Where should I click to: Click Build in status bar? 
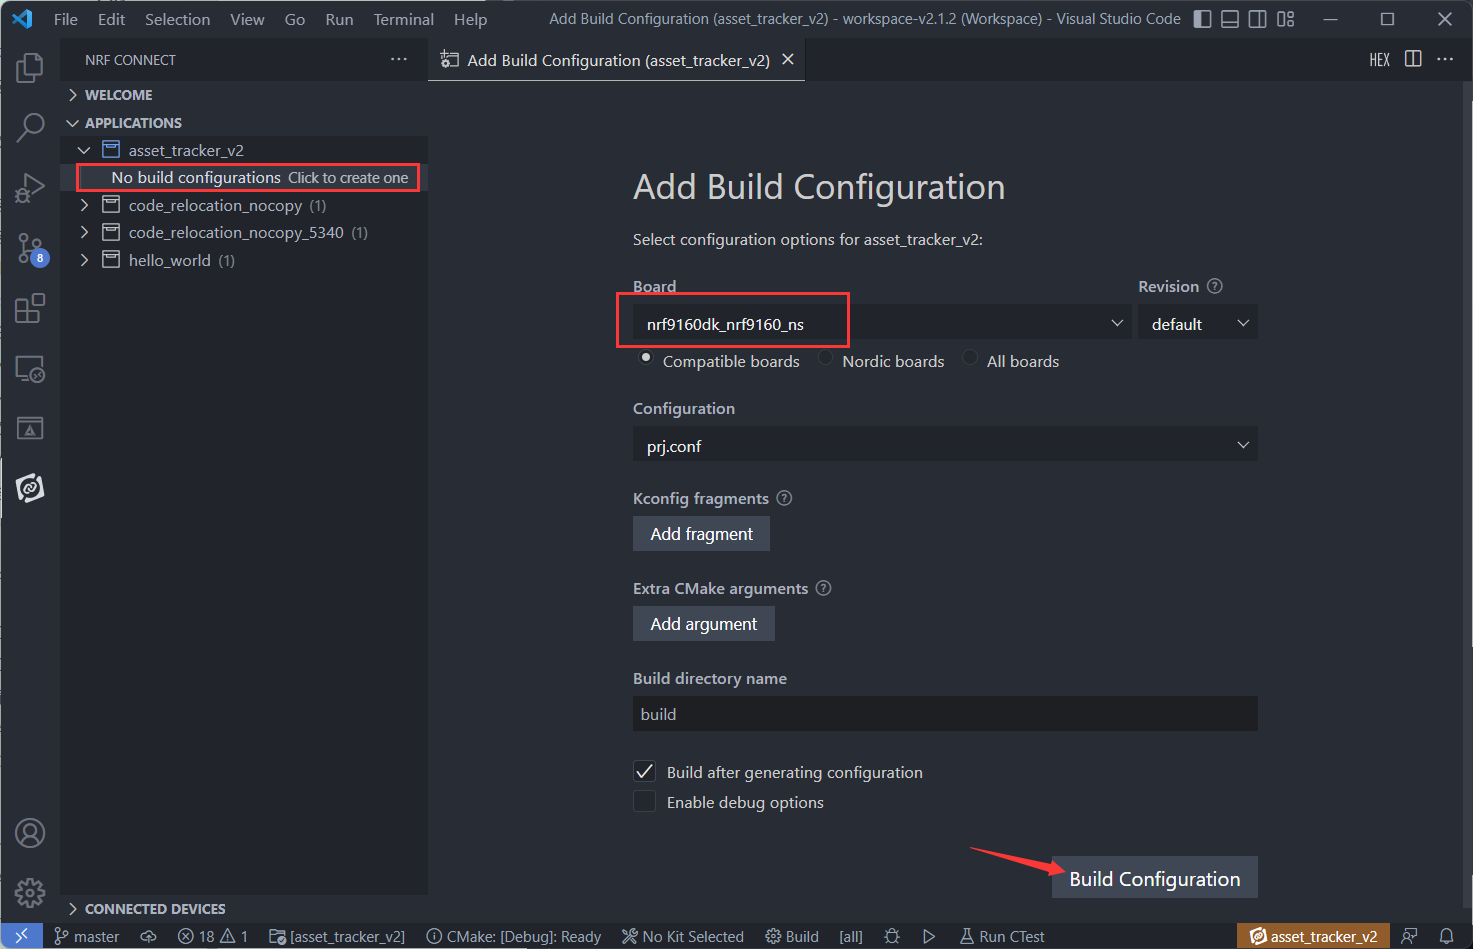click(792, 936)
